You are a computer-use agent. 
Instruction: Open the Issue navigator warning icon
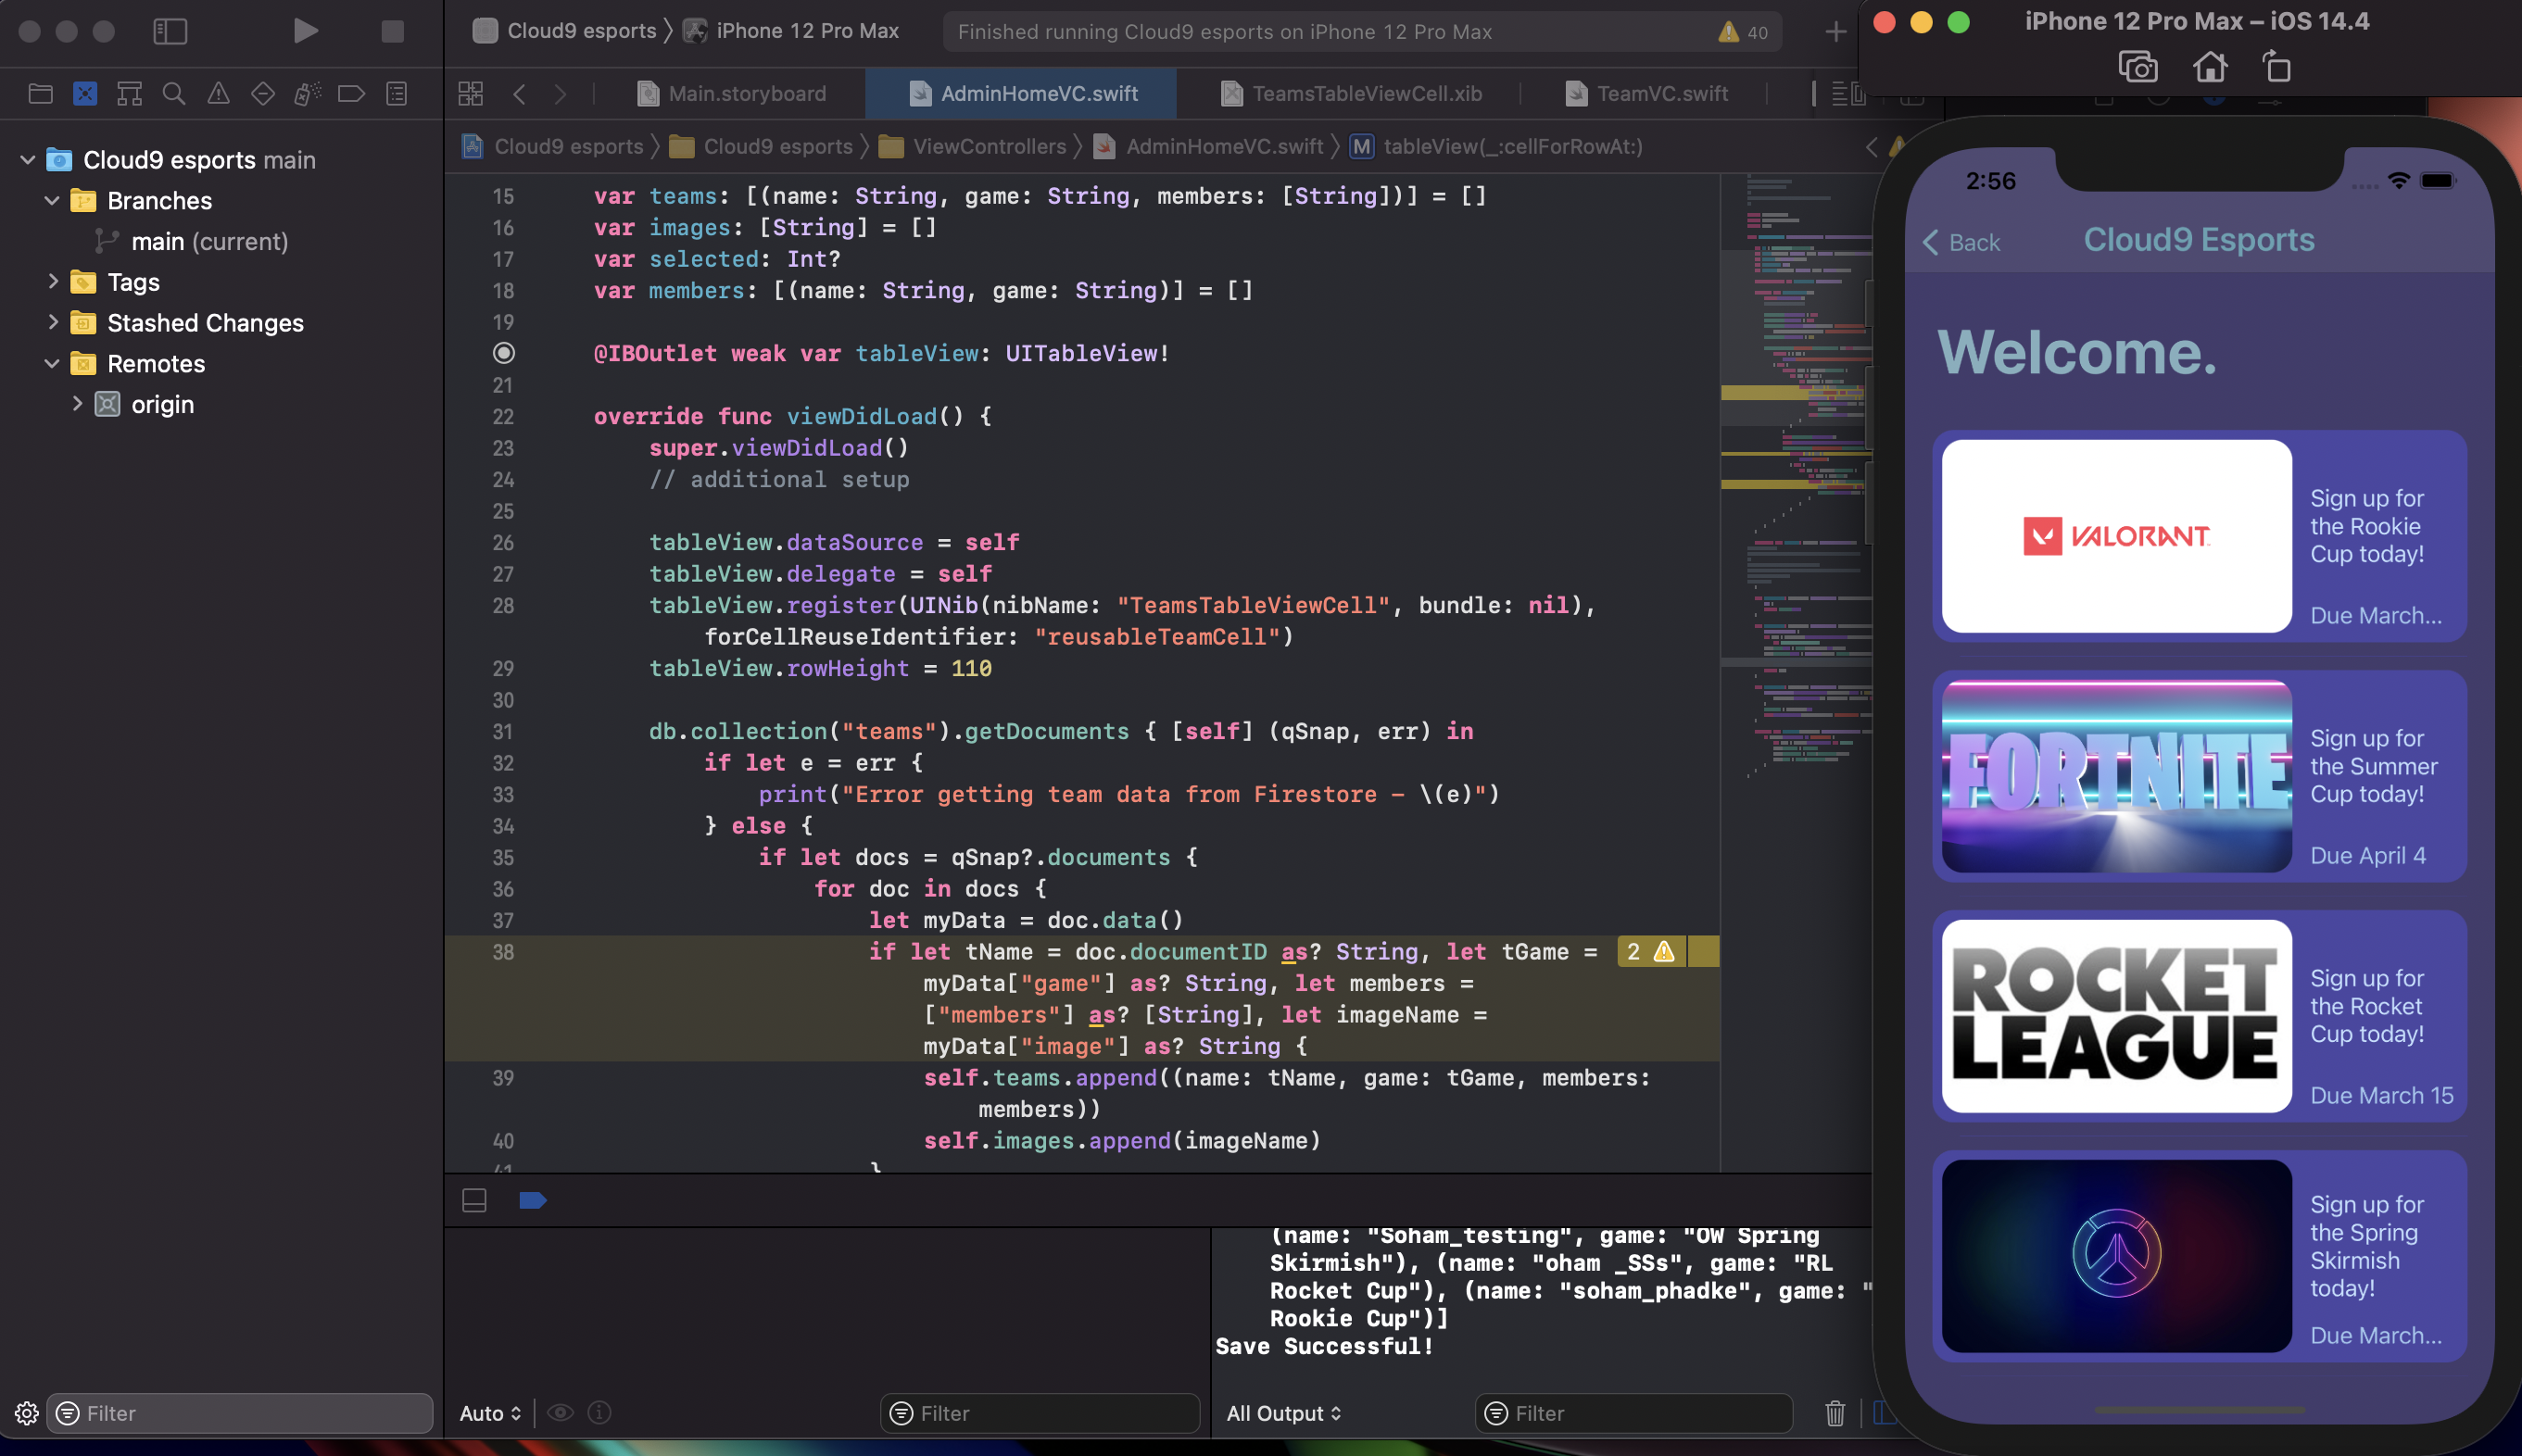click(x=218, y=94)
